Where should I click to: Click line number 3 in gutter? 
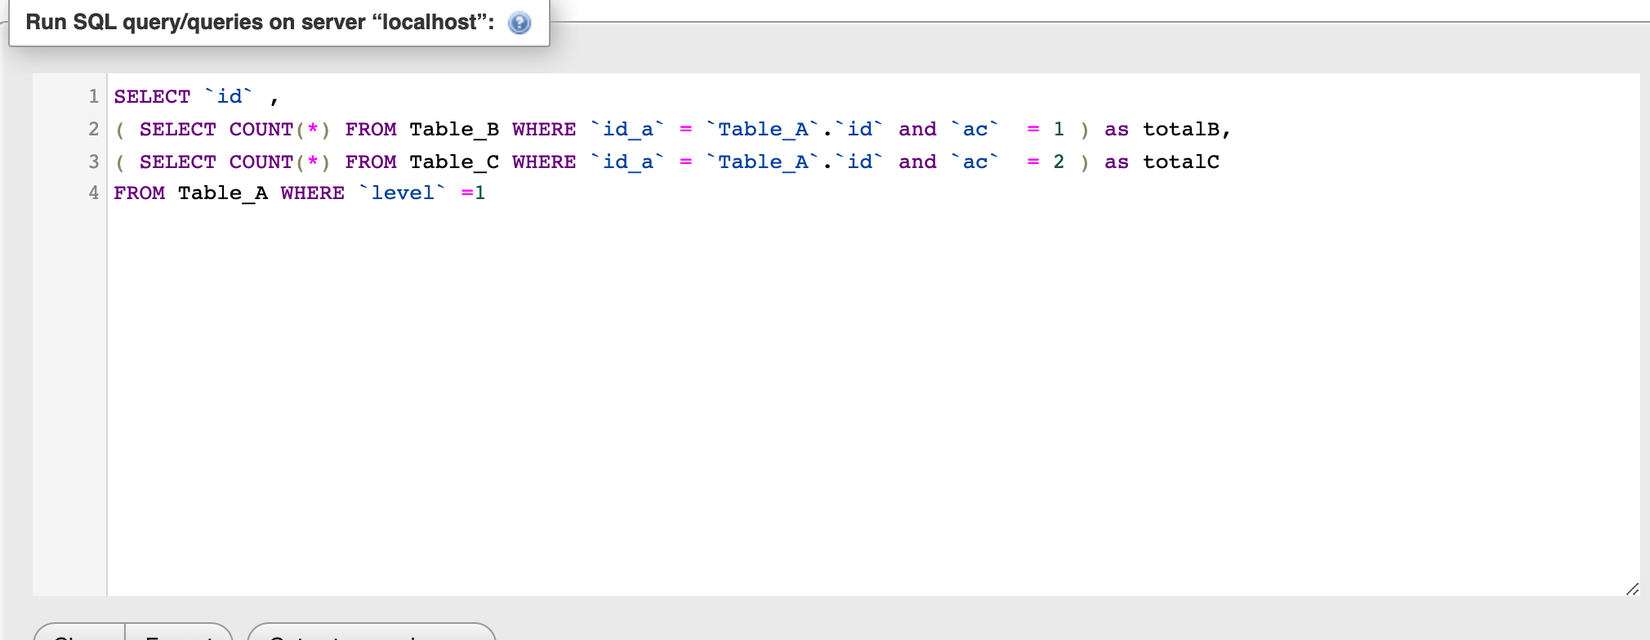(x=93, y=161)
